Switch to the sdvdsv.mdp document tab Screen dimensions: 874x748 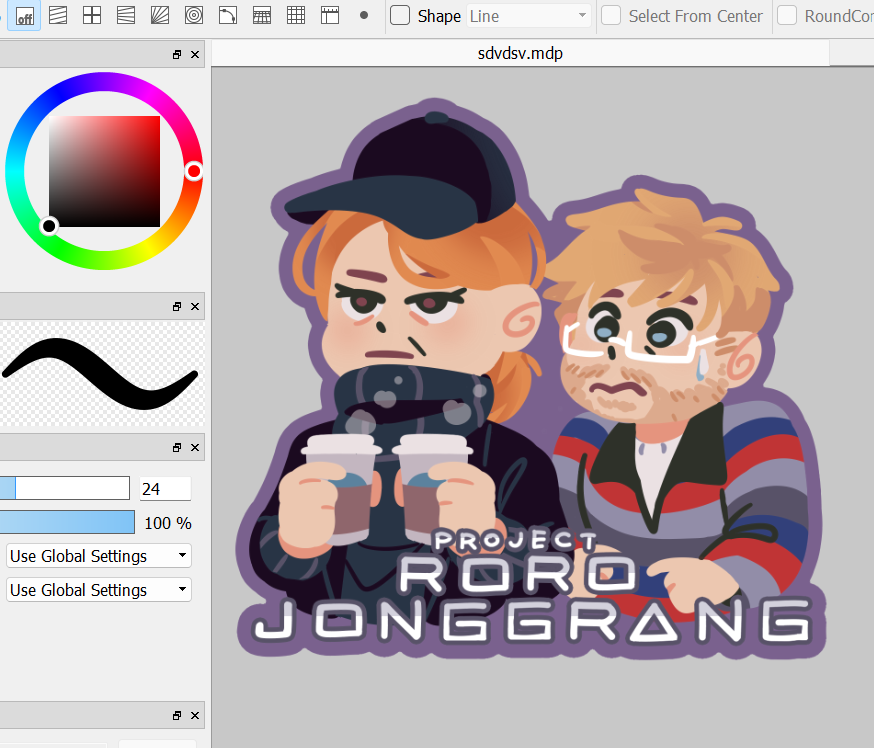[x=520, y=54]
